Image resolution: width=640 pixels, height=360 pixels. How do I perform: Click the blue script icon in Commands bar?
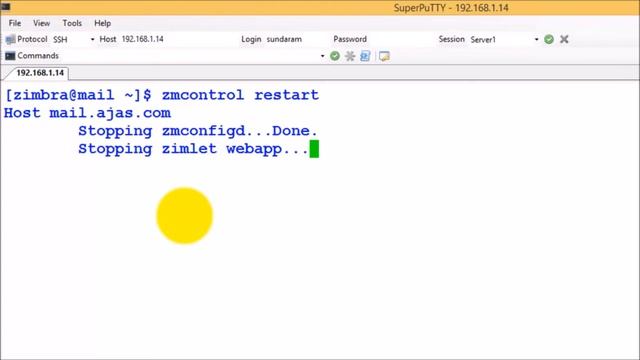point(365,56)
